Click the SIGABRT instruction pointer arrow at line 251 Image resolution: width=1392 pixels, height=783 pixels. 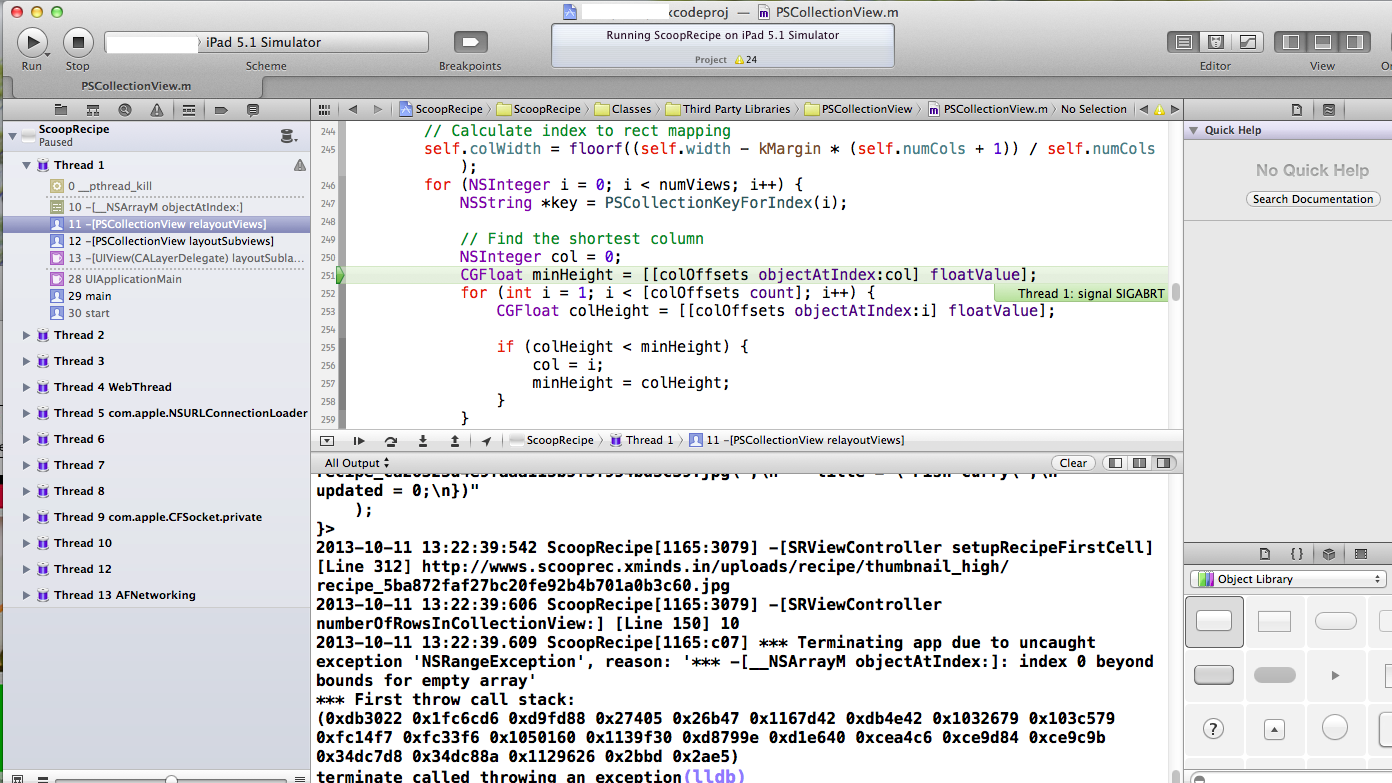(340, 275)
